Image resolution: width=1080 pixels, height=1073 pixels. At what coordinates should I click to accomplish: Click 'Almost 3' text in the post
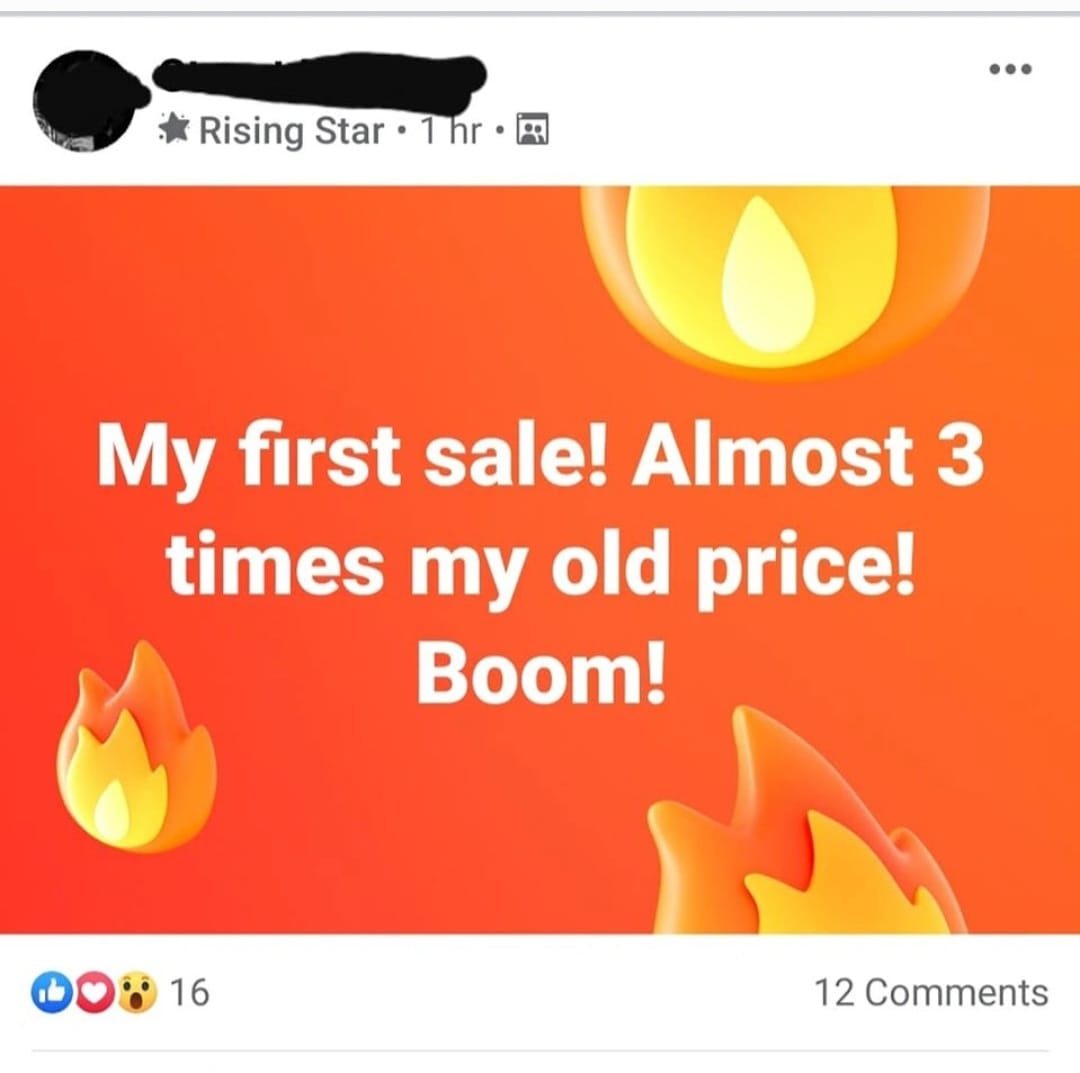coord(808,455)
